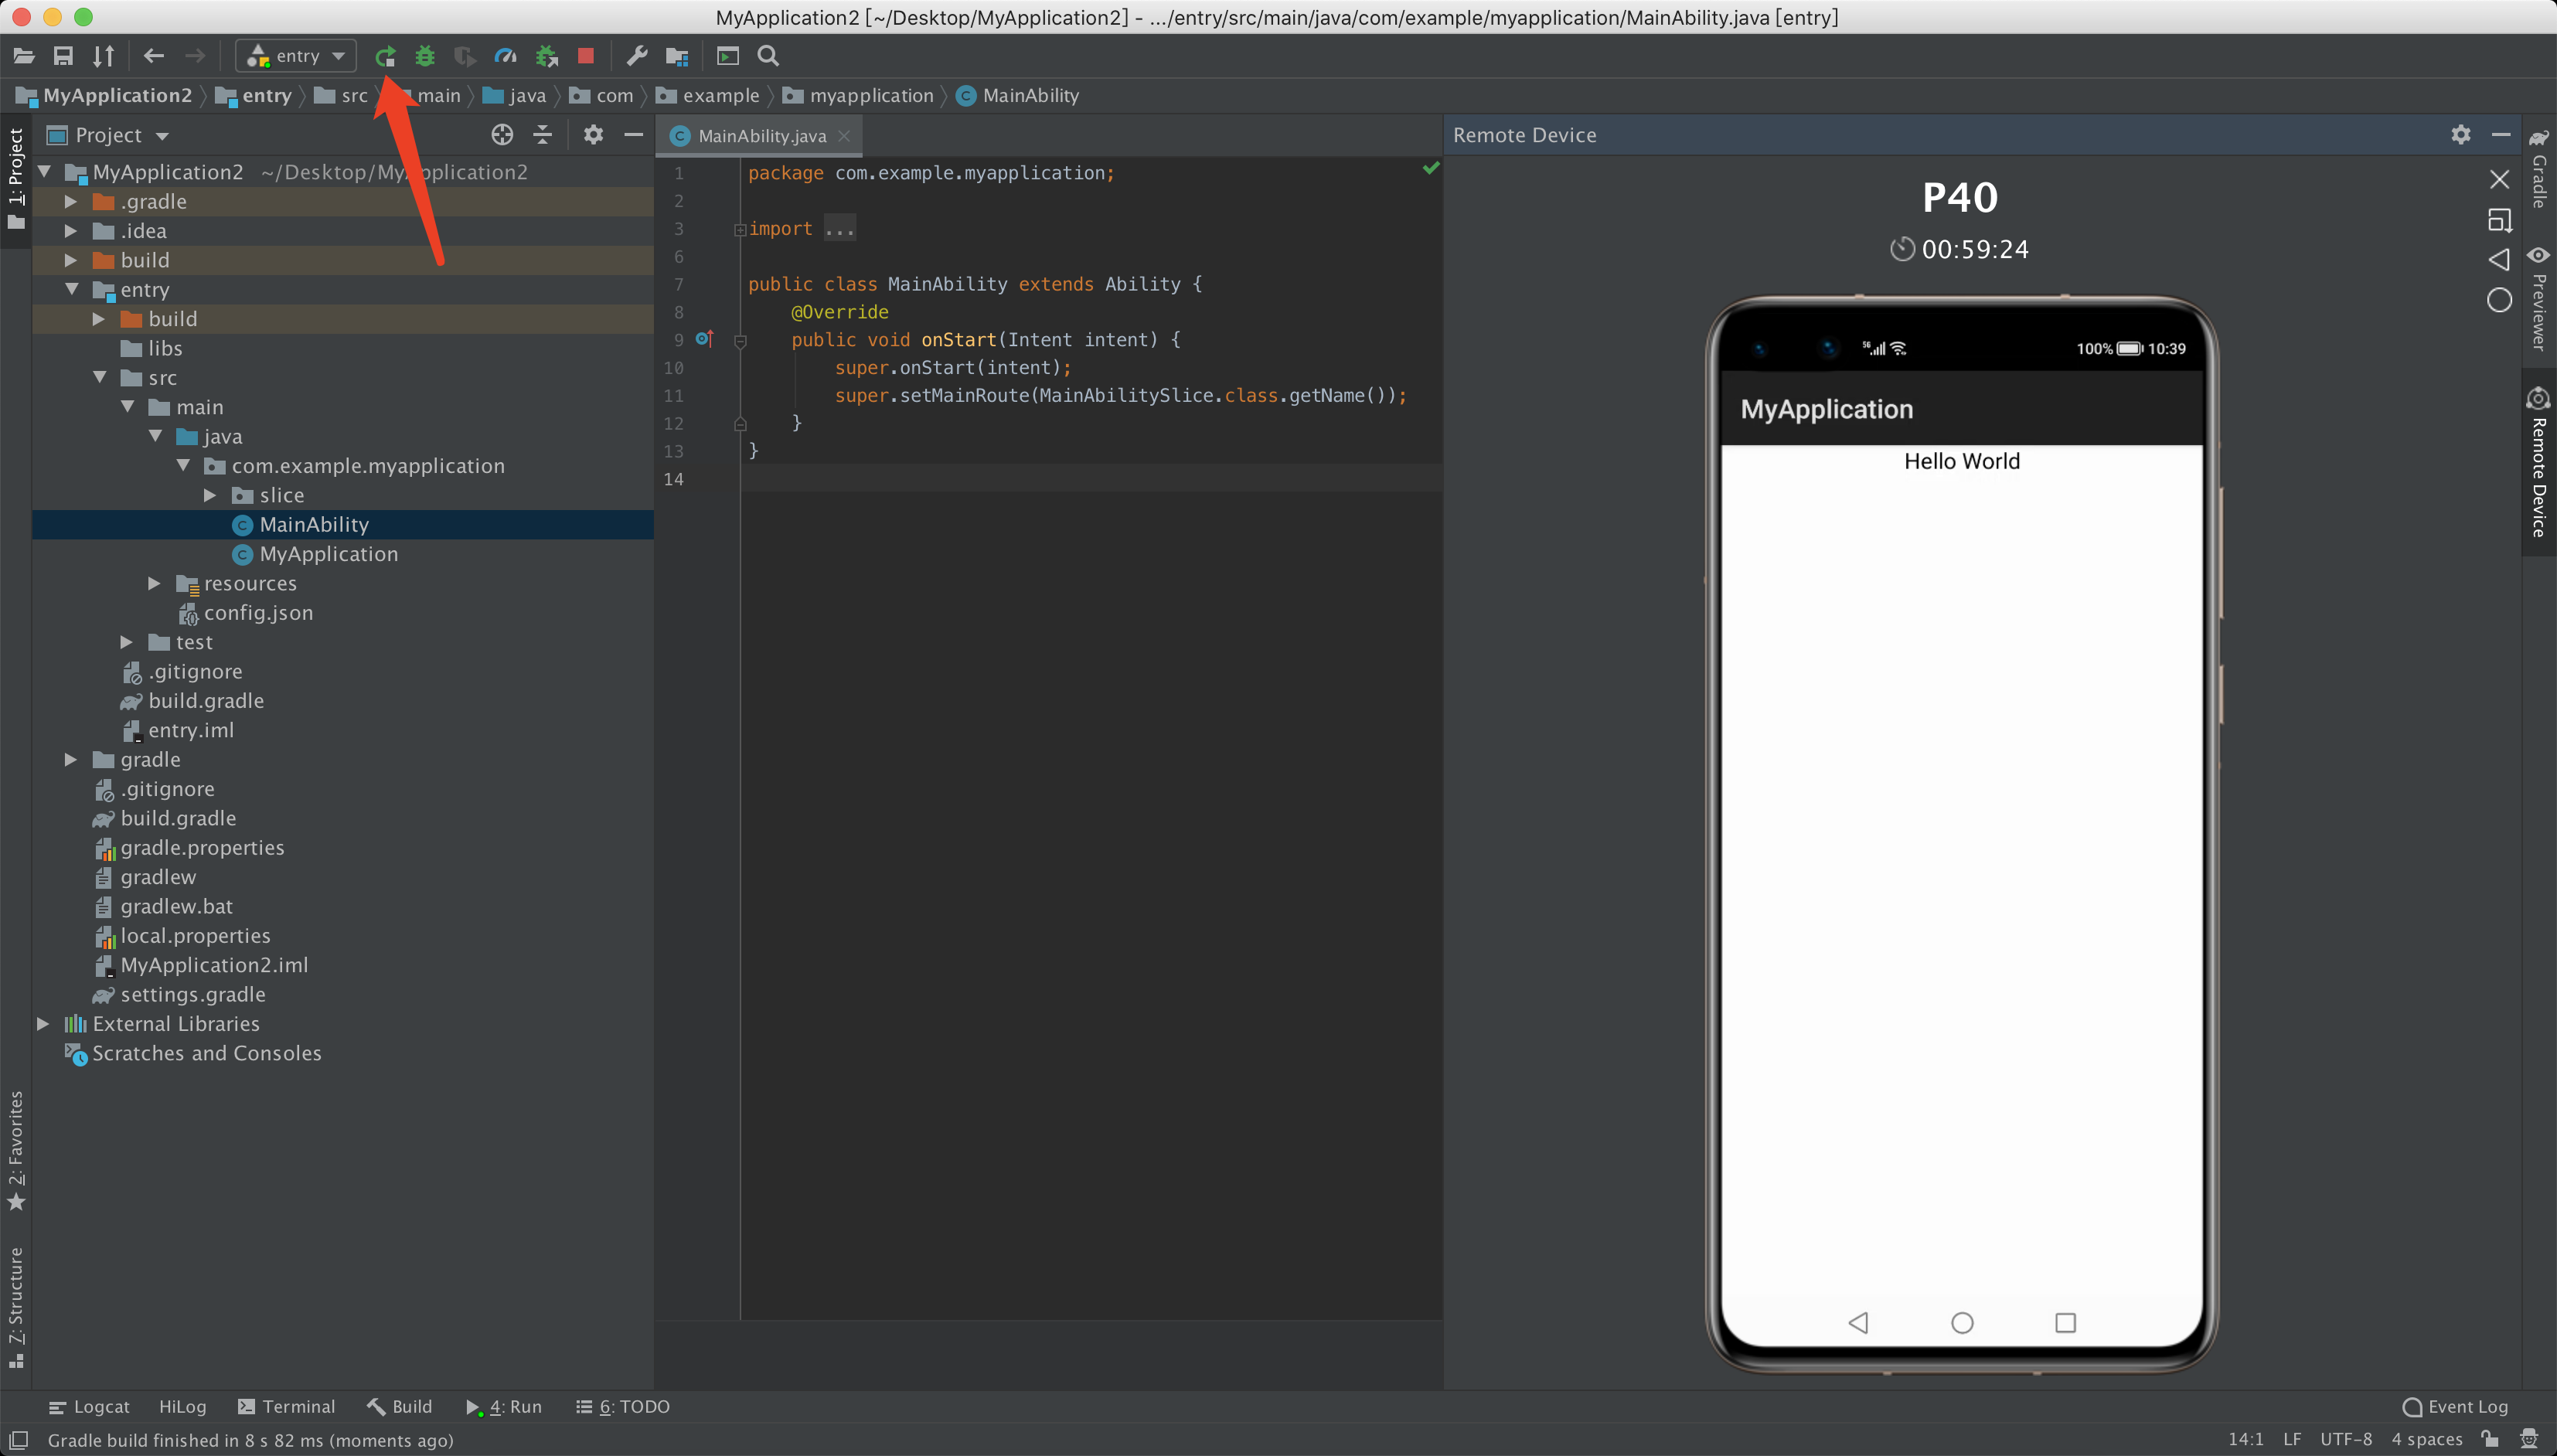Open Project Structure folder icon in toolbar
The width and height of the screenshot is (2557, 1456).
coord(677,56)
